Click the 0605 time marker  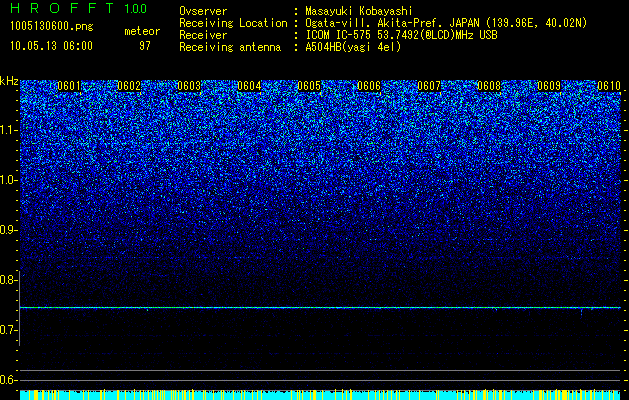coord(309,86)
